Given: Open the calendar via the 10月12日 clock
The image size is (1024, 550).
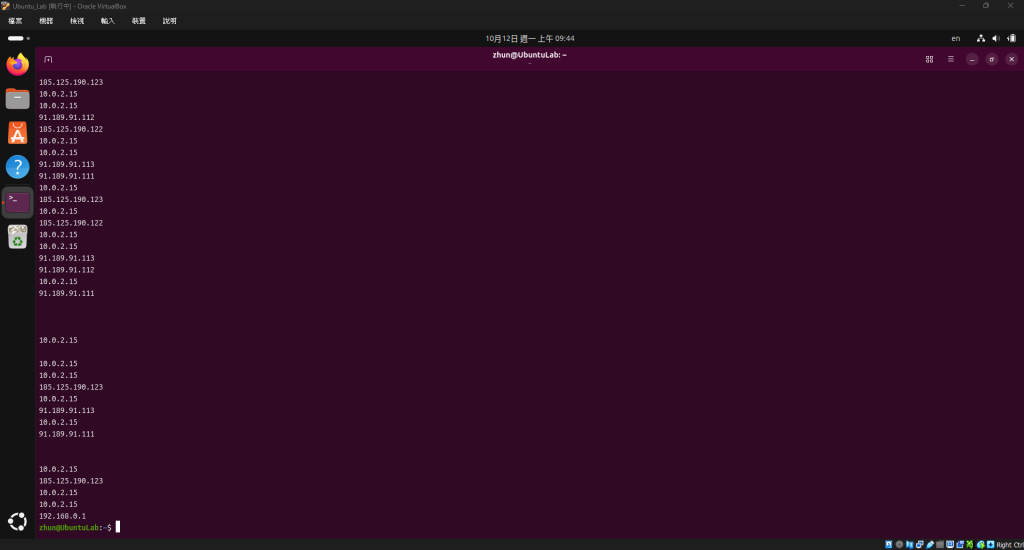Looking at the screenshot, I should [x=530, y=39].
